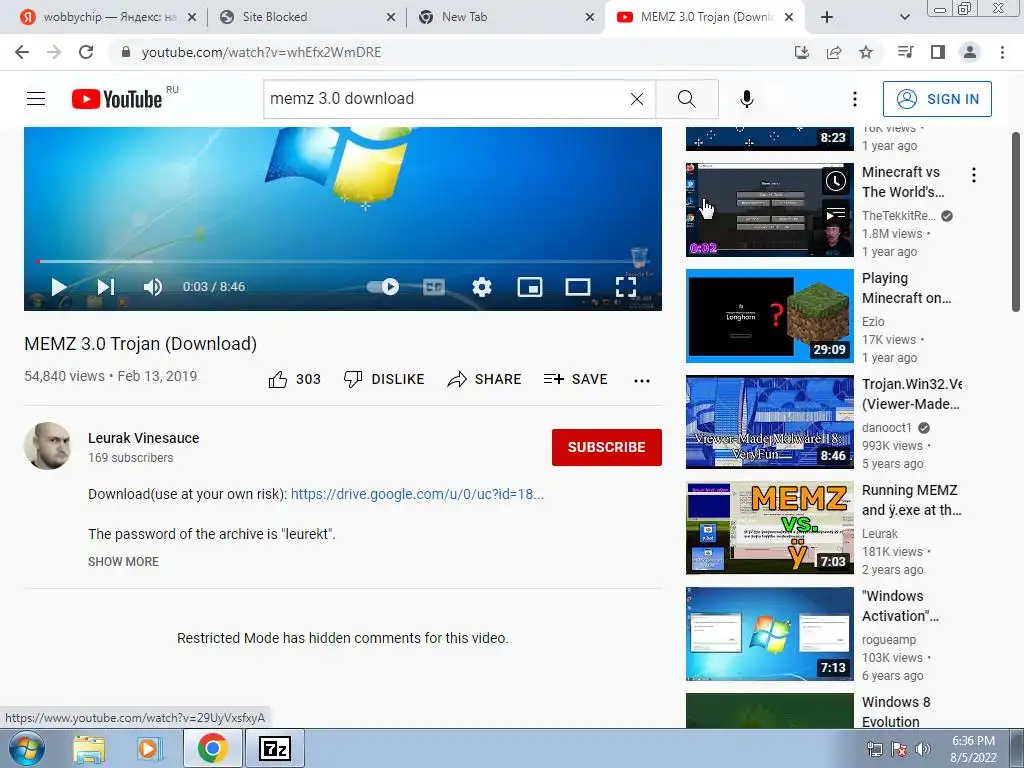The height and width of the screenshot is (768, 1024).
Task: Open a new tab with plus button
Action: (827, 17)
